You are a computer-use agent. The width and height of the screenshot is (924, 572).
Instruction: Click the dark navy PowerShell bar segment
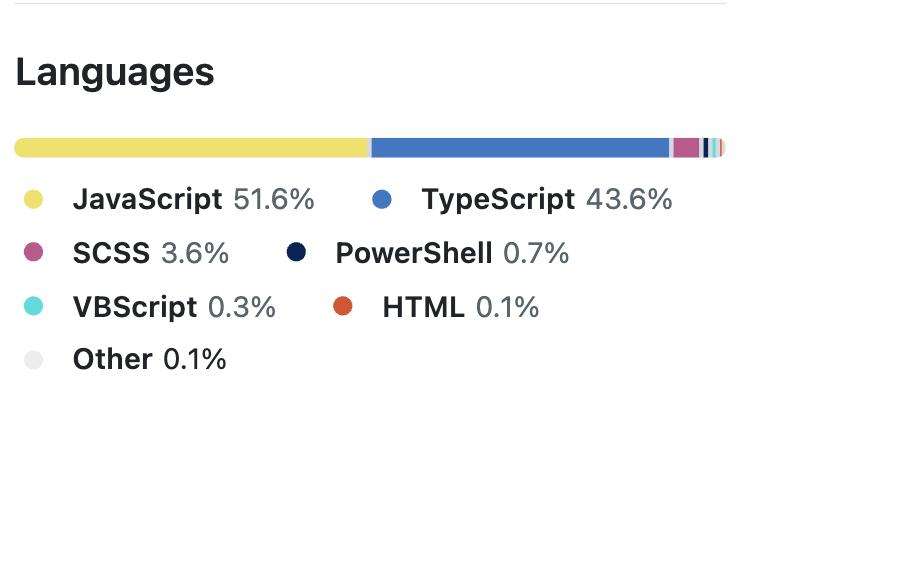705,148
